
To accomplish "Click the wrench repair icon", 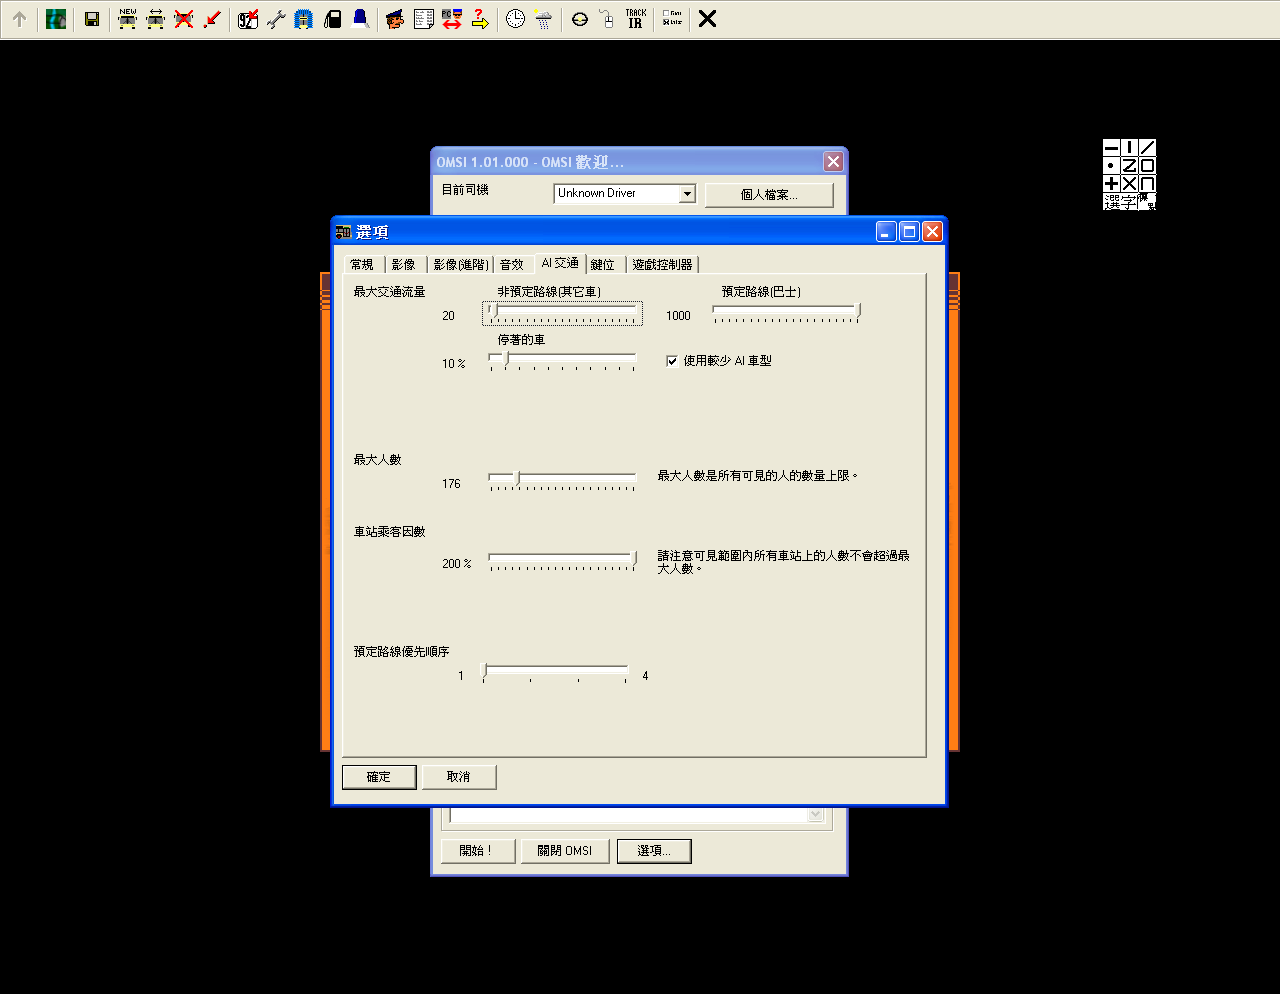I will point(276,19).
